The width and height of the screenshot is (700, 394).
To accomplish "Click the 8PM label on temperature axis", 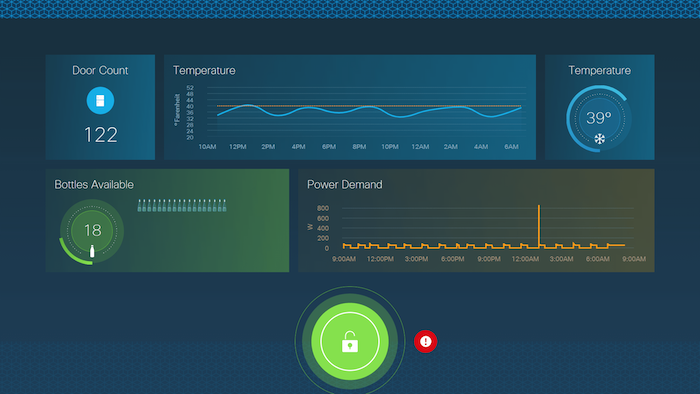I will click(x=359, y=147).
